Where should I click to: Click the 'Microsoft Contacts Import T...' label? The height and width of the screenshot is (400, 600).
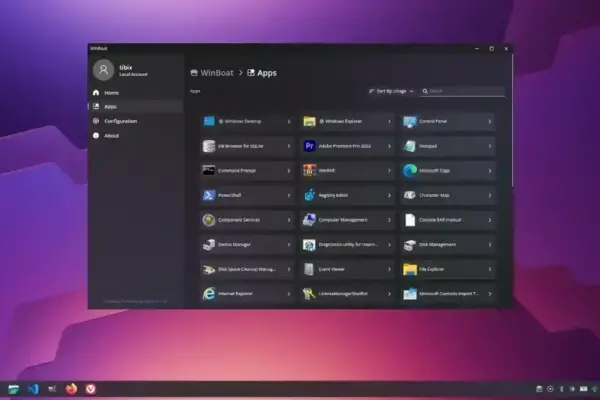pyautogui.click(x=448, y=294)
